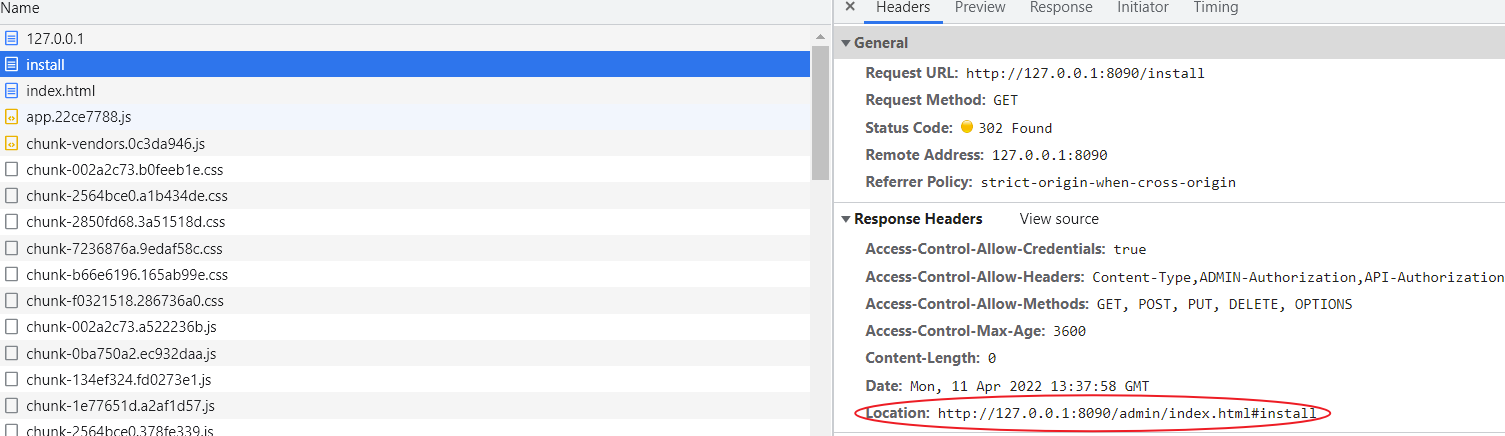Click the yellow 302 status indicator dot
This screenshot has height=436, width=1505.
[967, 128]
